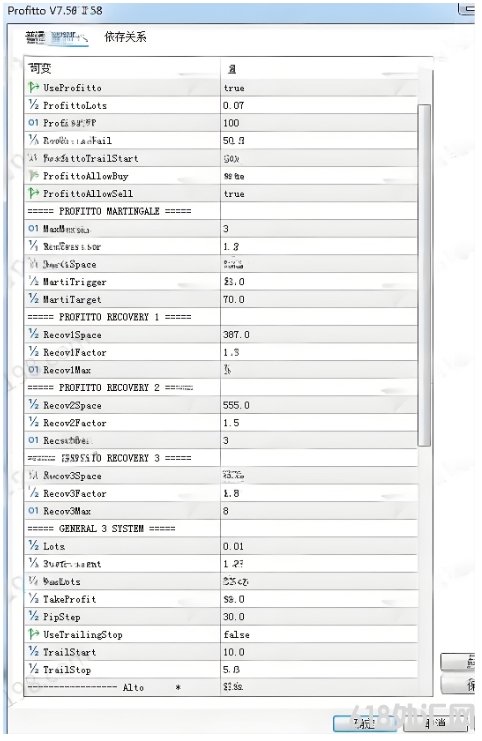Click the Recov1Space value 387.0
Screen dimensions: 482x741
click(236, 335)
